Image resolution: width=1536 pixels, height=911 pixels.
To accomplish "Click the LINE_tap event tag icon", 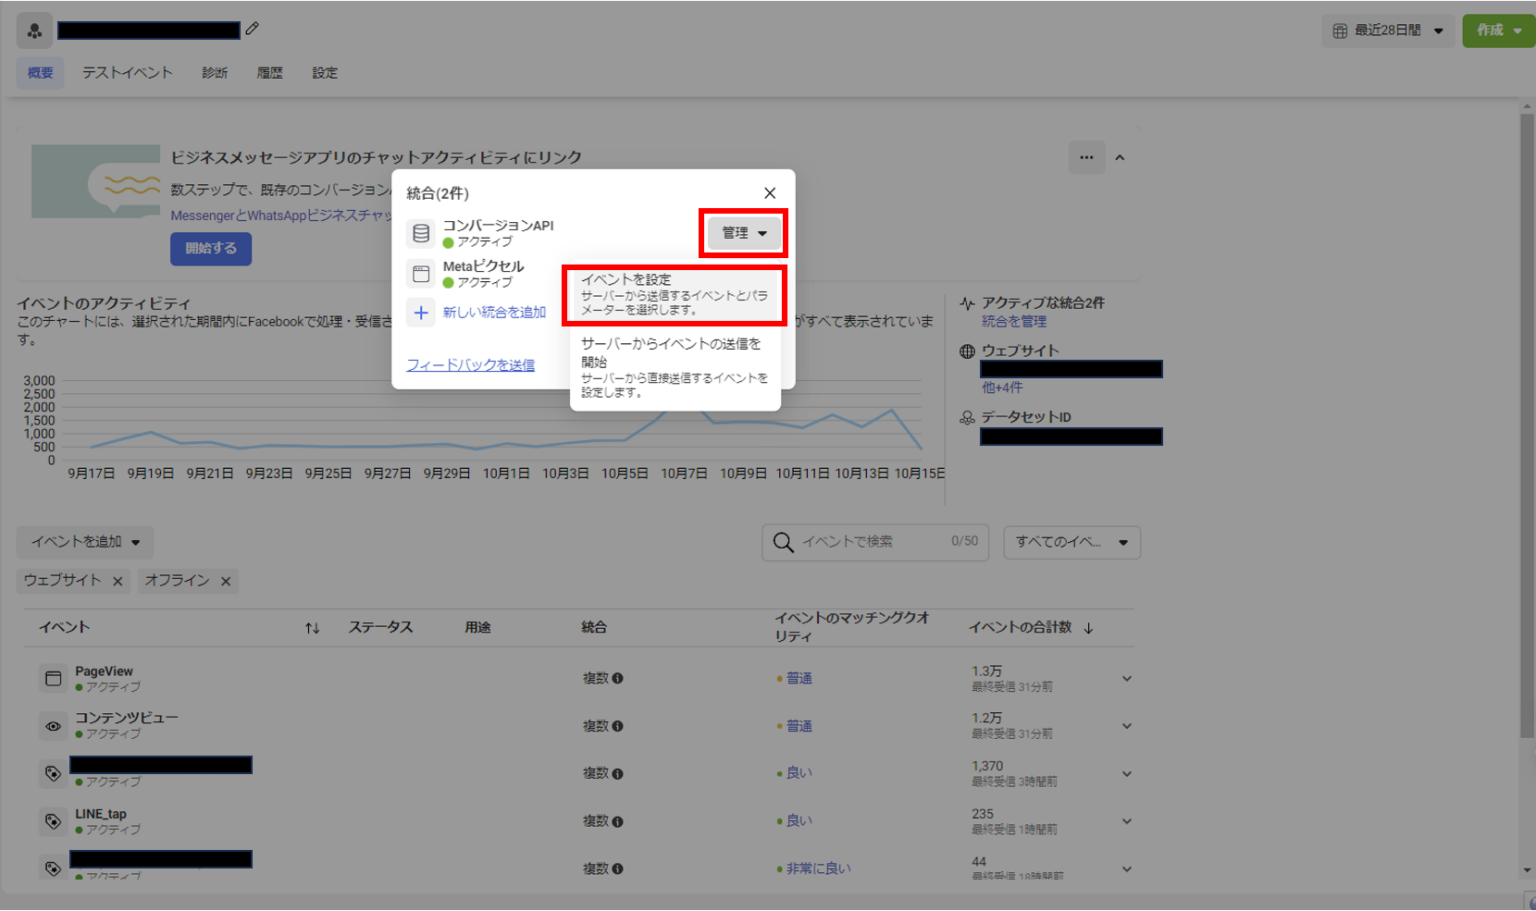I will (53, 821).
